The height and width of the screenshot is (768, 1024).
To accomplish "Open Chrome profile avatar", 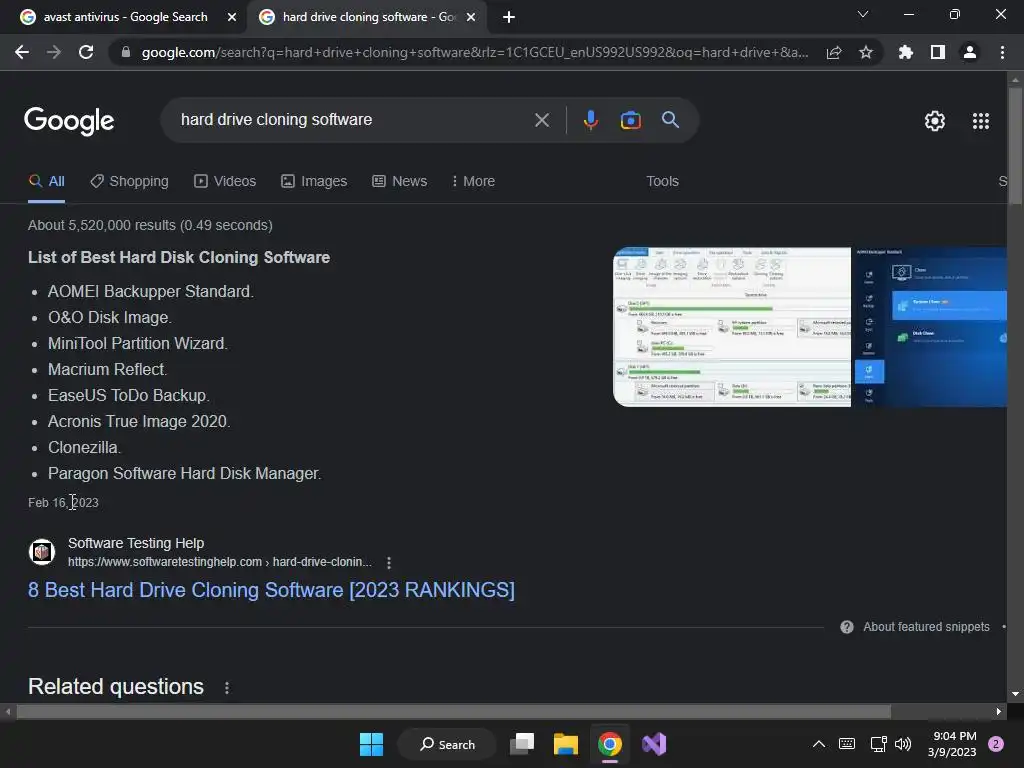I will 970,52.
